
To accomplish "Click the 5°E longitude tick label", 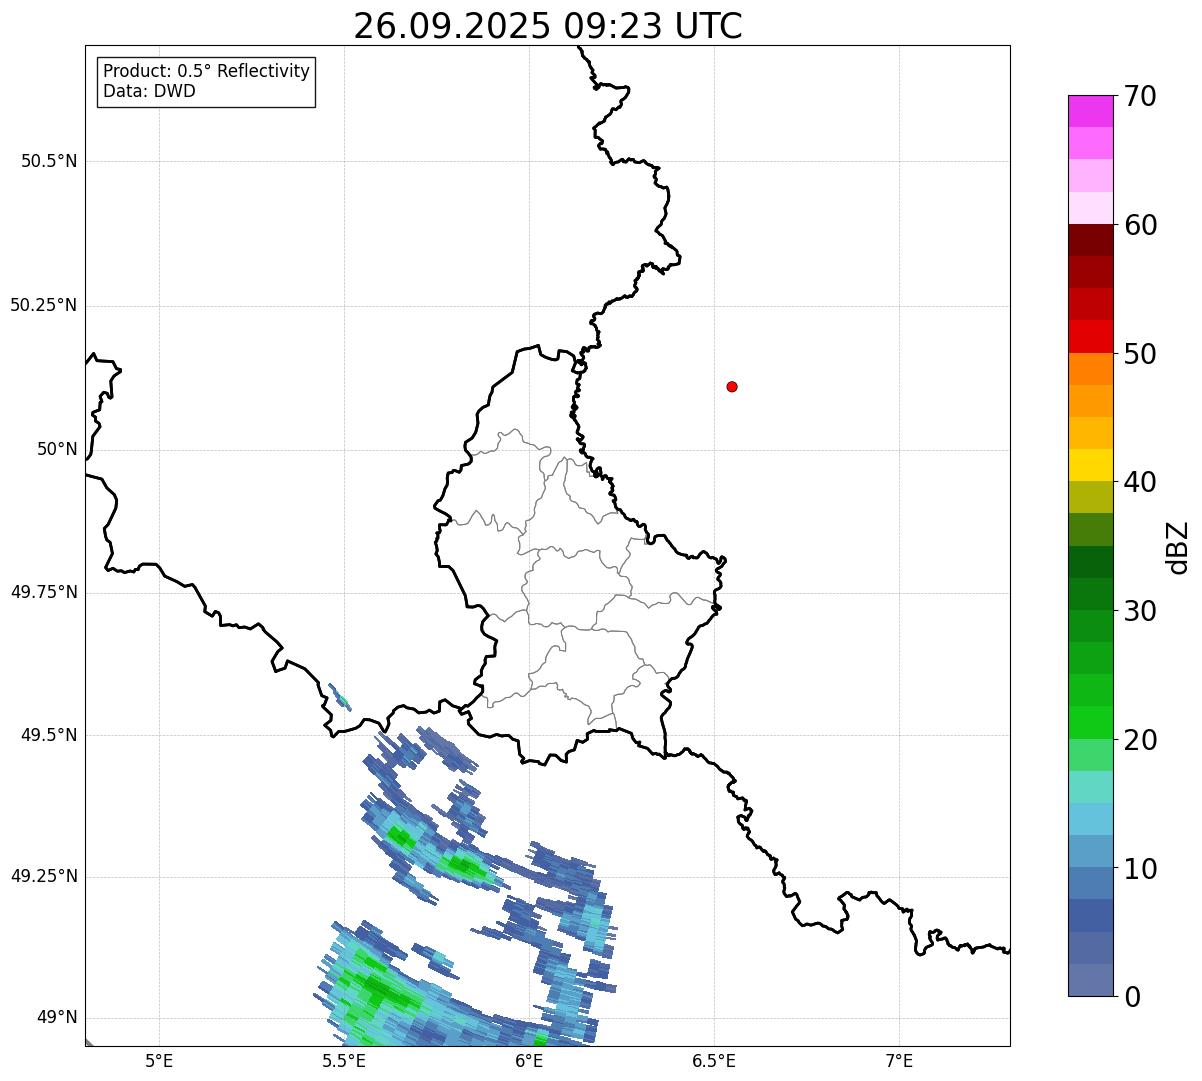I will (160, 1061).
